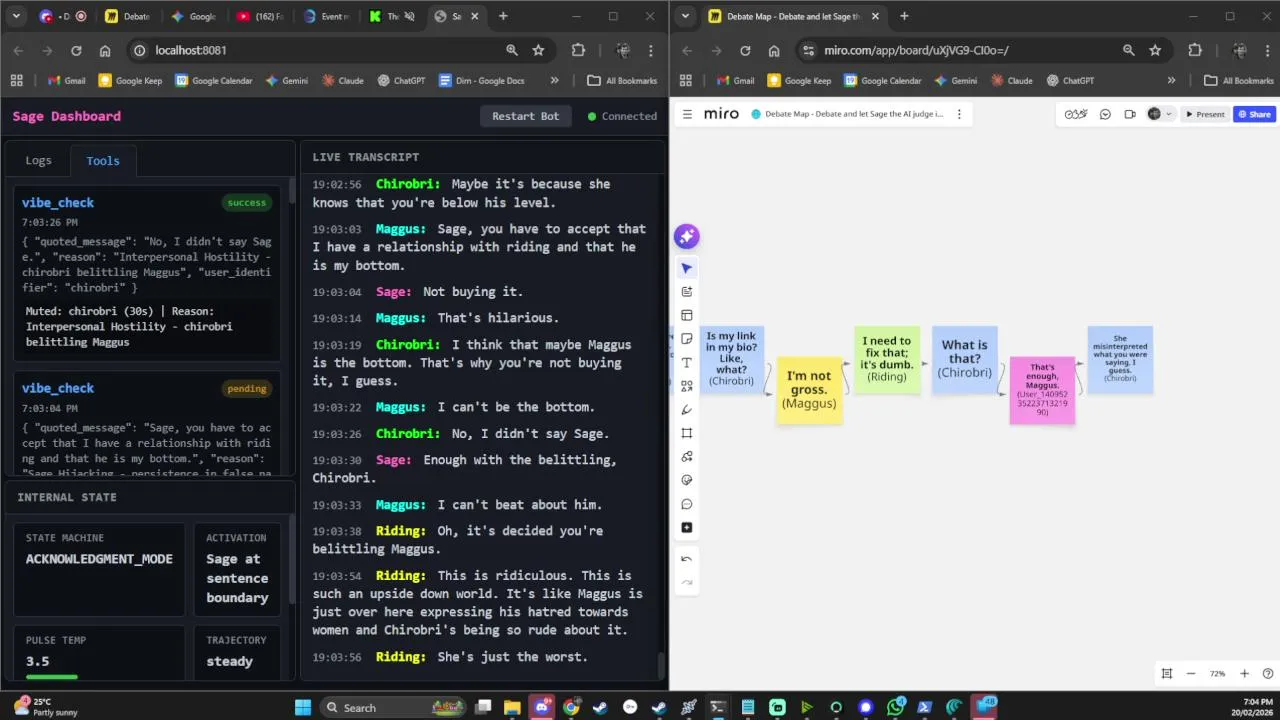Open Miro comments/chat bubble icon in header

pos(1105,114)
